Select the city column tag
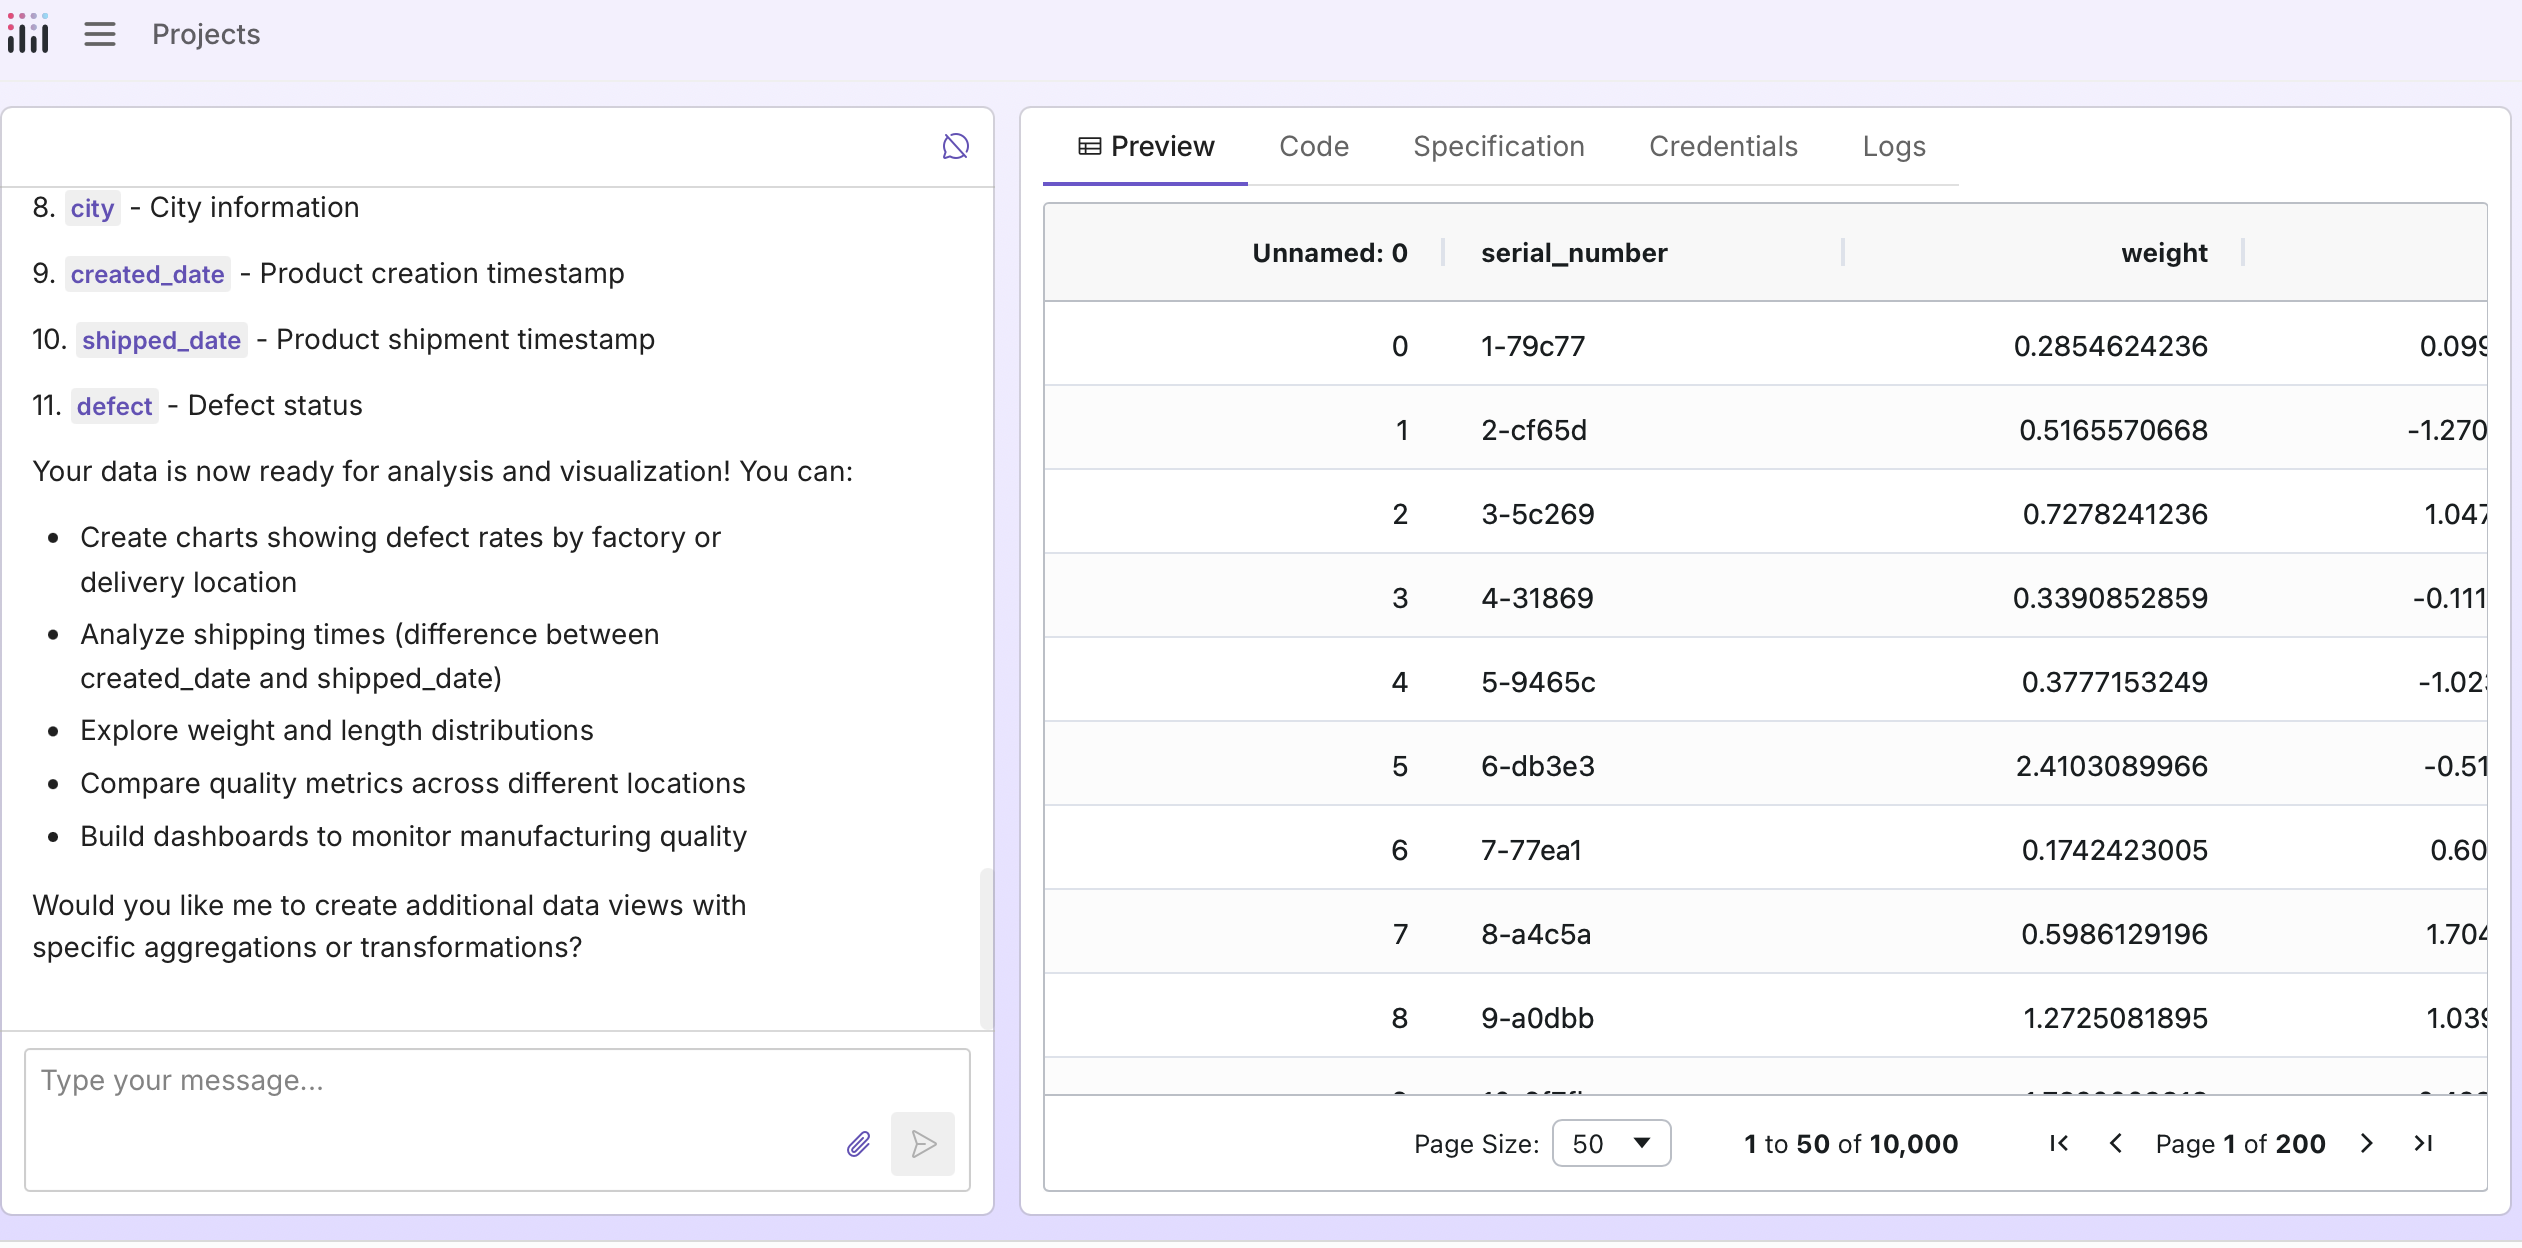The image size is (2522, 1248). 92,208
